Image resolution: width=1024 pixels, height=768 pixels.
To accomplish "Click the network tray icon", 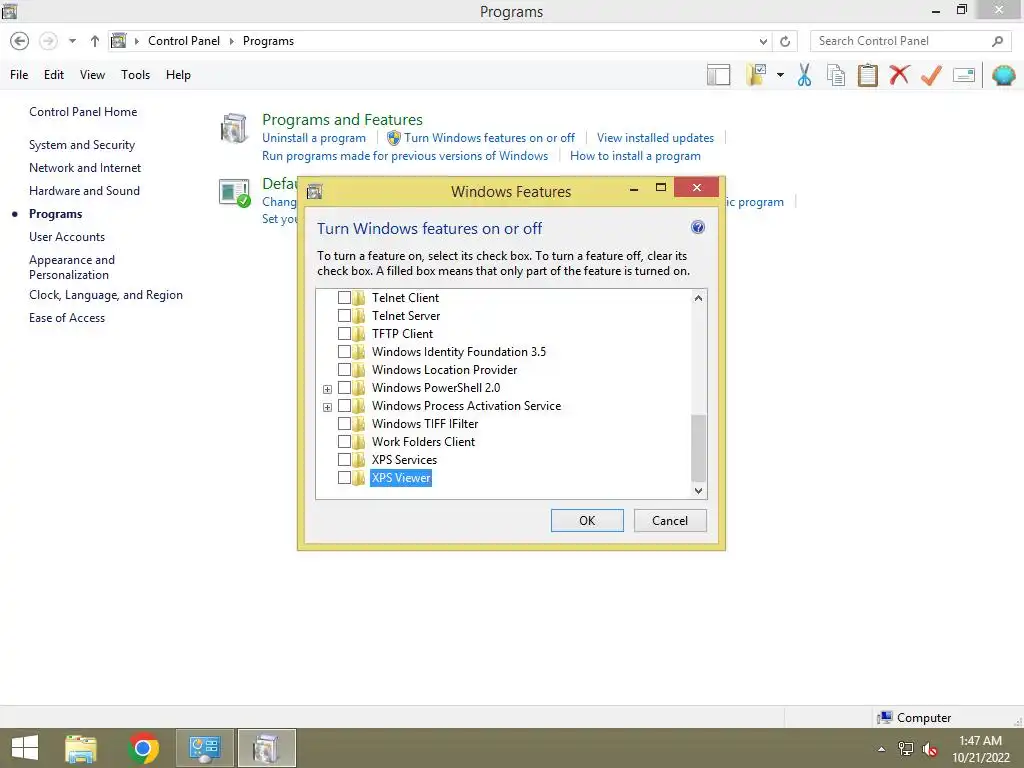I will point(906,749).
